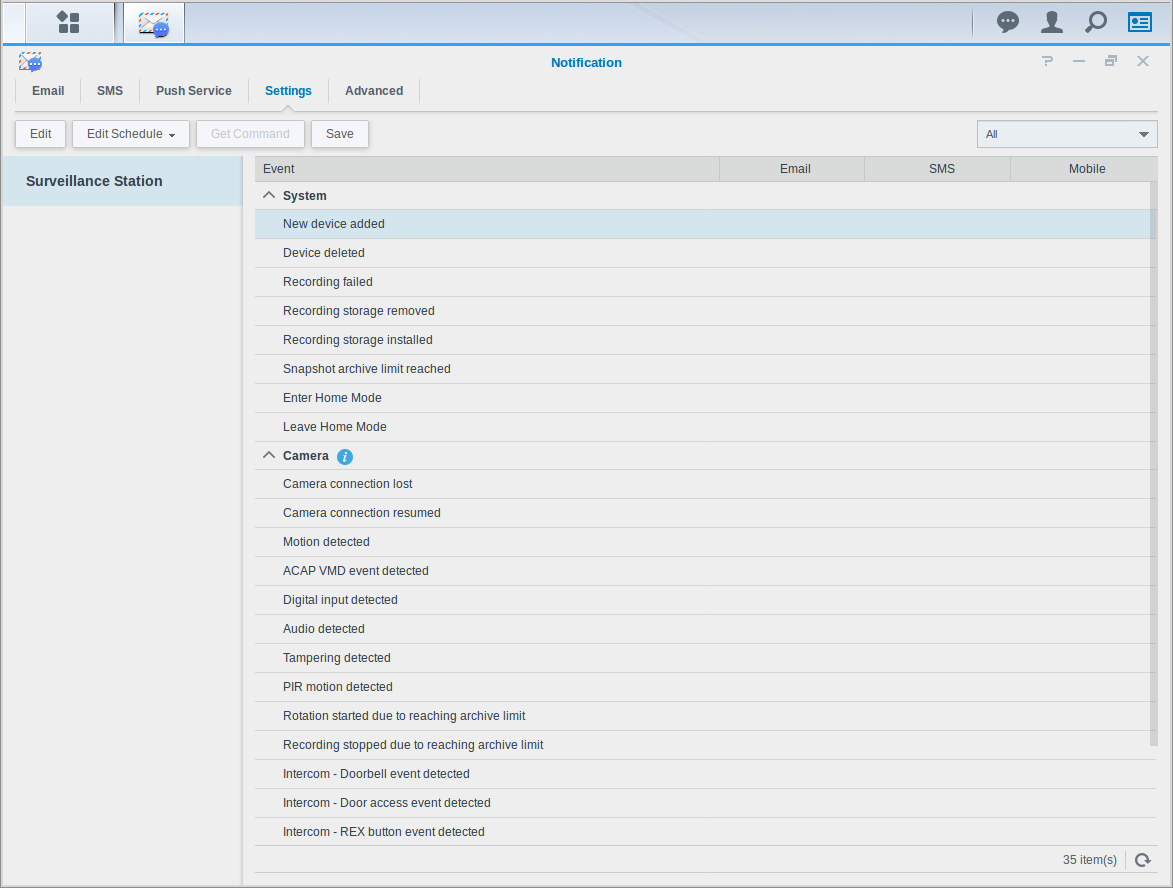1173x888 pixels.
Task: Switch to the Email tab
Action: tap(48, 91)
